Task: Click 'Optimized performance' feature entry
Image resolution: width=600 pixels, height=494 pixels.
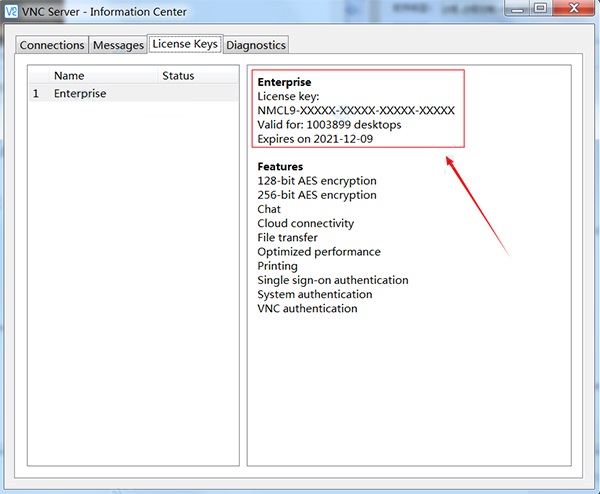Action: click(x=319, y=252)
